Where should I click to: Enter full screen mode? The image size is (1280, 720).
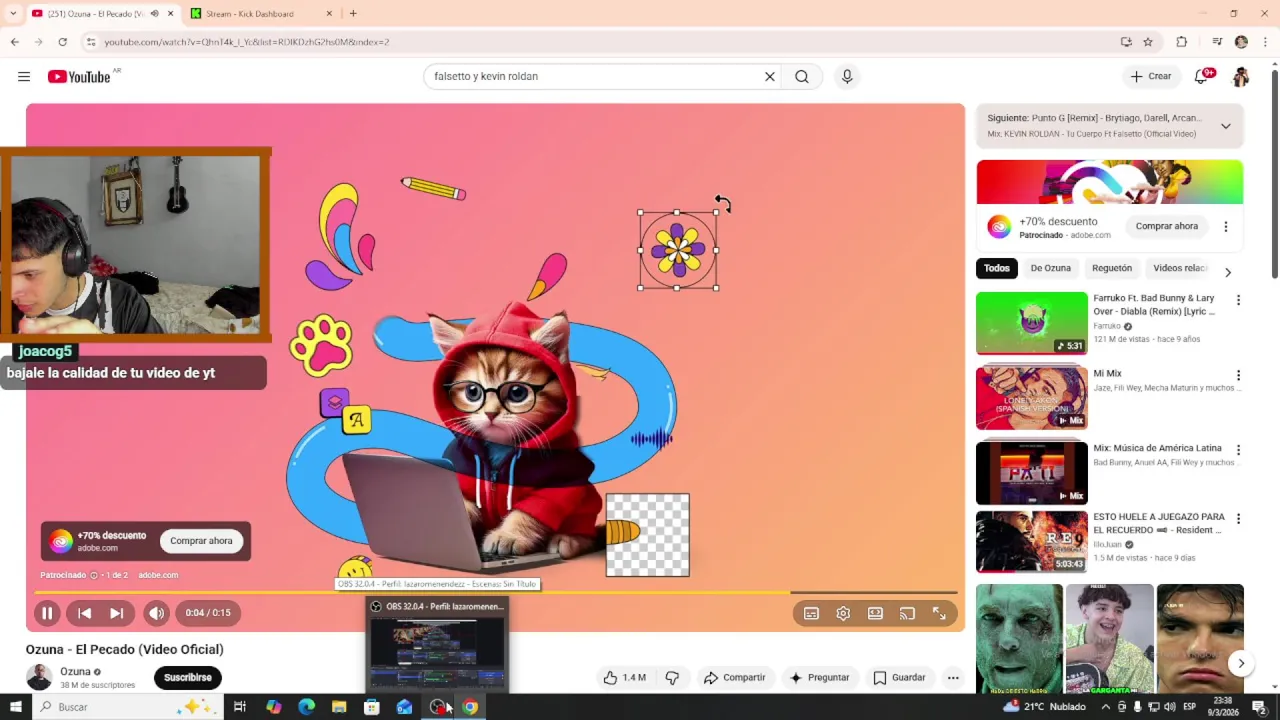click(x=939, y=614)
